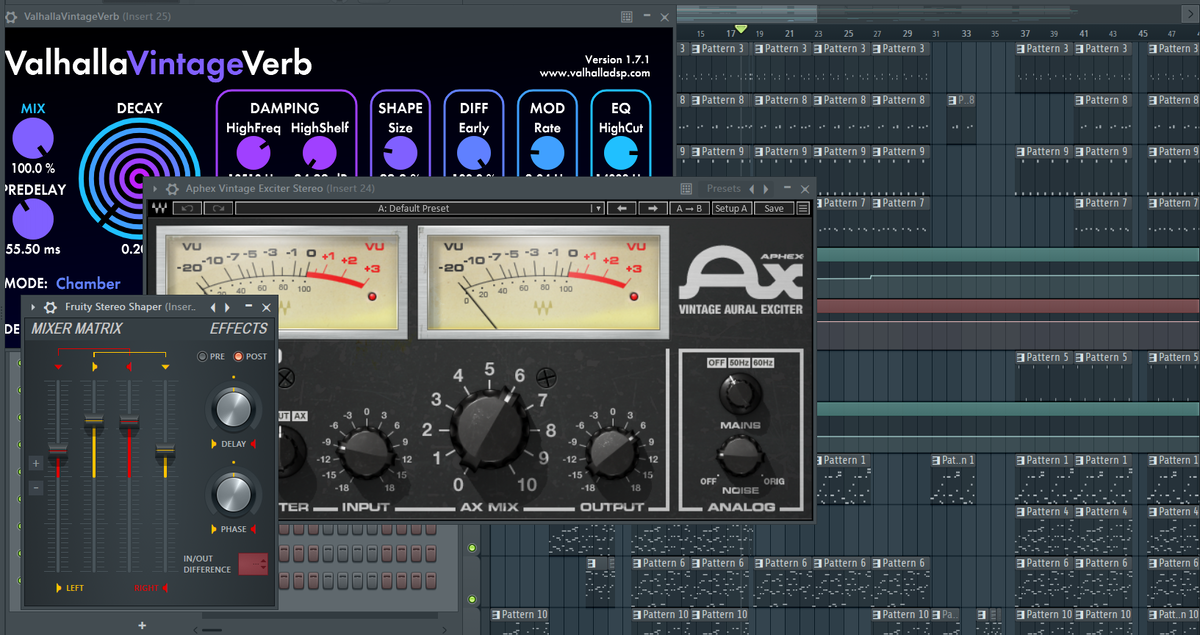Open Fruity Stereo Shaper options gear

click(51, 307)
